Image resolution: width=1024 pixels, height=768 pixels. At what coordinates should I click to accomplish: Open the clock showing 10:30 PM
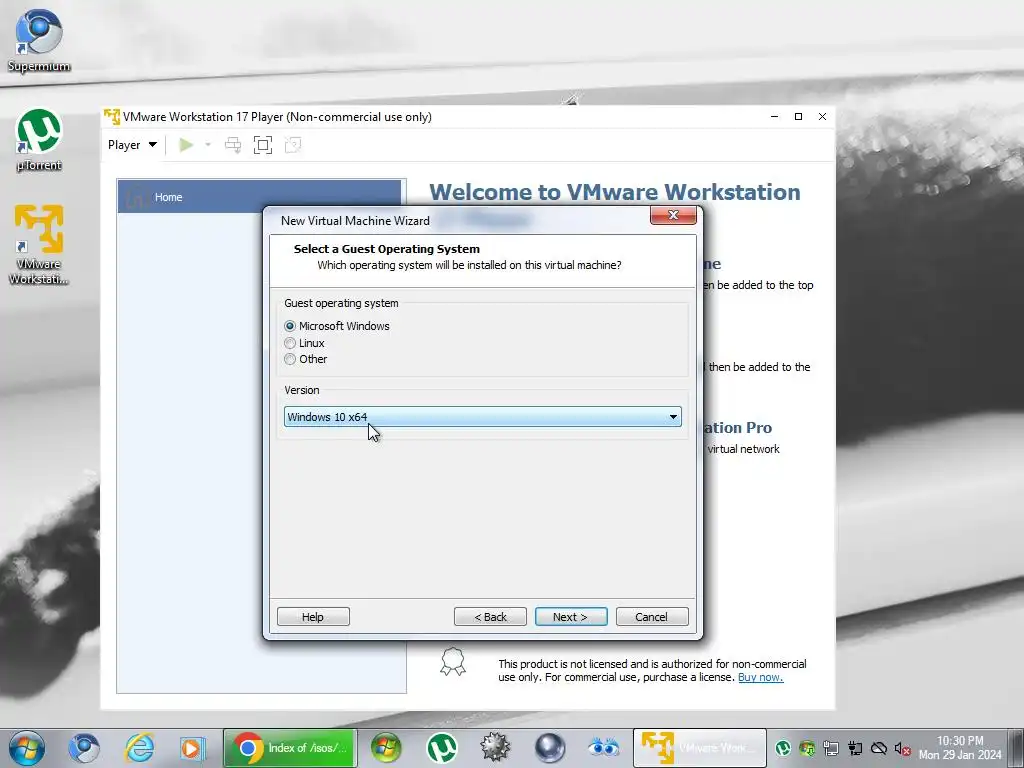point(960,748)
